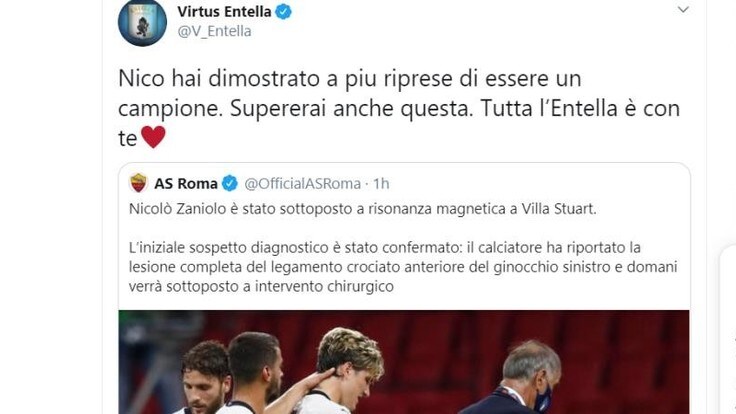Click the bearded player in the photo
The width and height of the screenshot is (736, 414).
click(x=204, y=378)
